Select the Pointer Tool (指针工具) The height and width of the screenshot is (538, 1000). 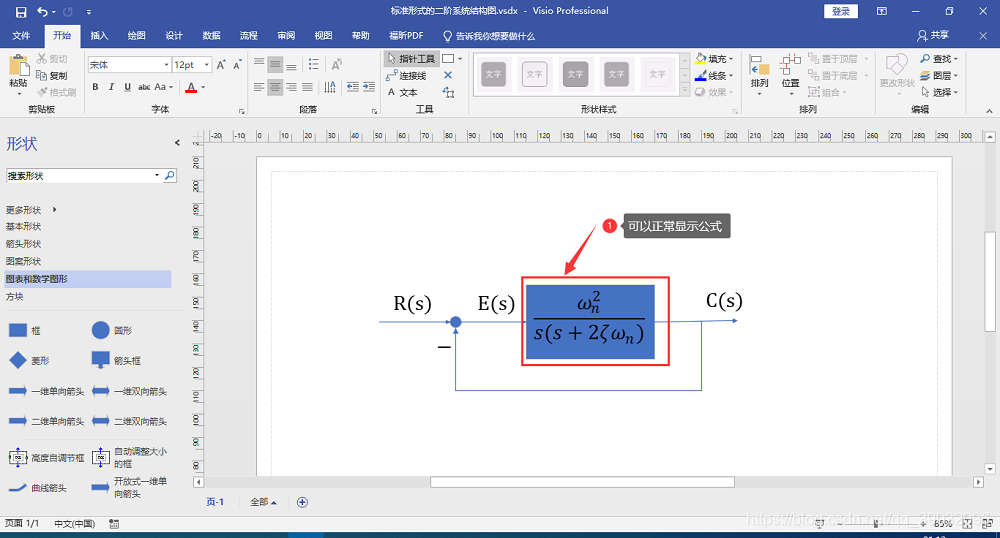pos(410,59)
